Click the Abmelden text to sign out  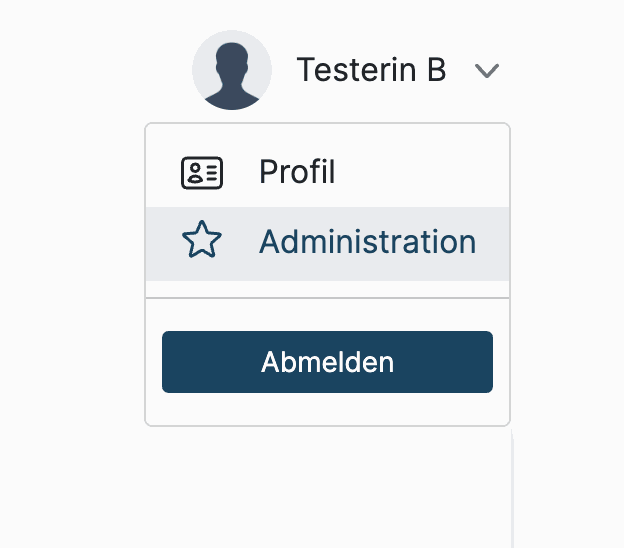(x=327, y=362)
